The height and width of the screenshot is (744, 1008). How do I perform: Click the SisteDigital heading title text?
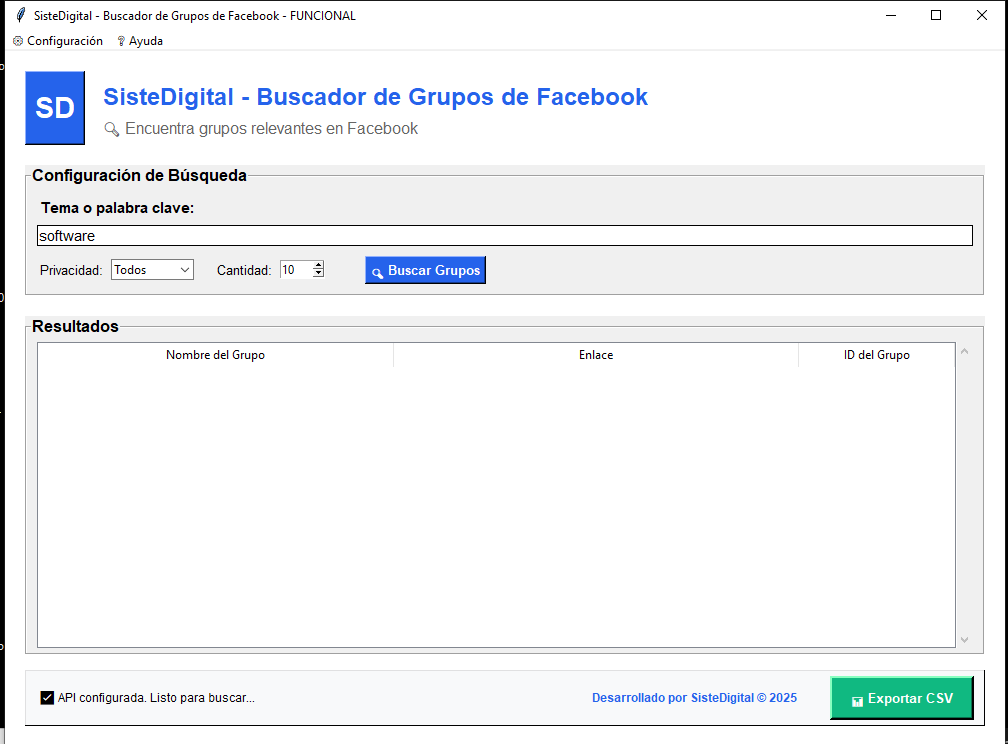click(x=375, y=97)
